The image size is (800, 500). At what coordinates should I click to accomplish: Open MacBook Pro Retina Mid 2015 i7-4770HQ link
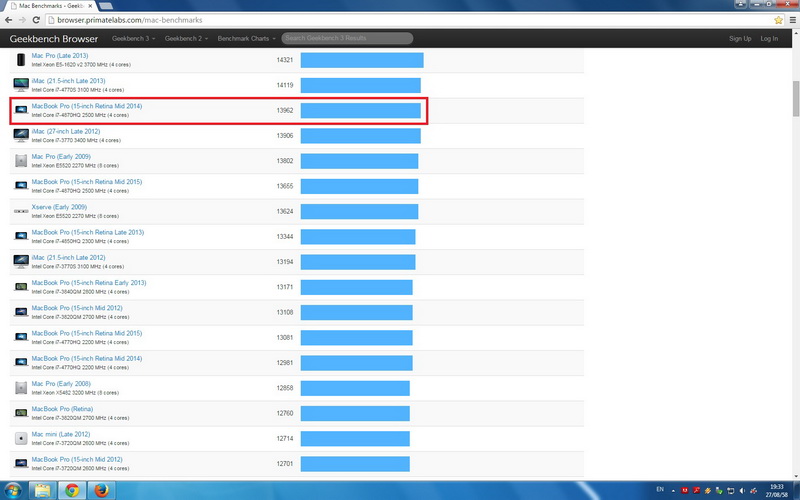click(87, 333)
